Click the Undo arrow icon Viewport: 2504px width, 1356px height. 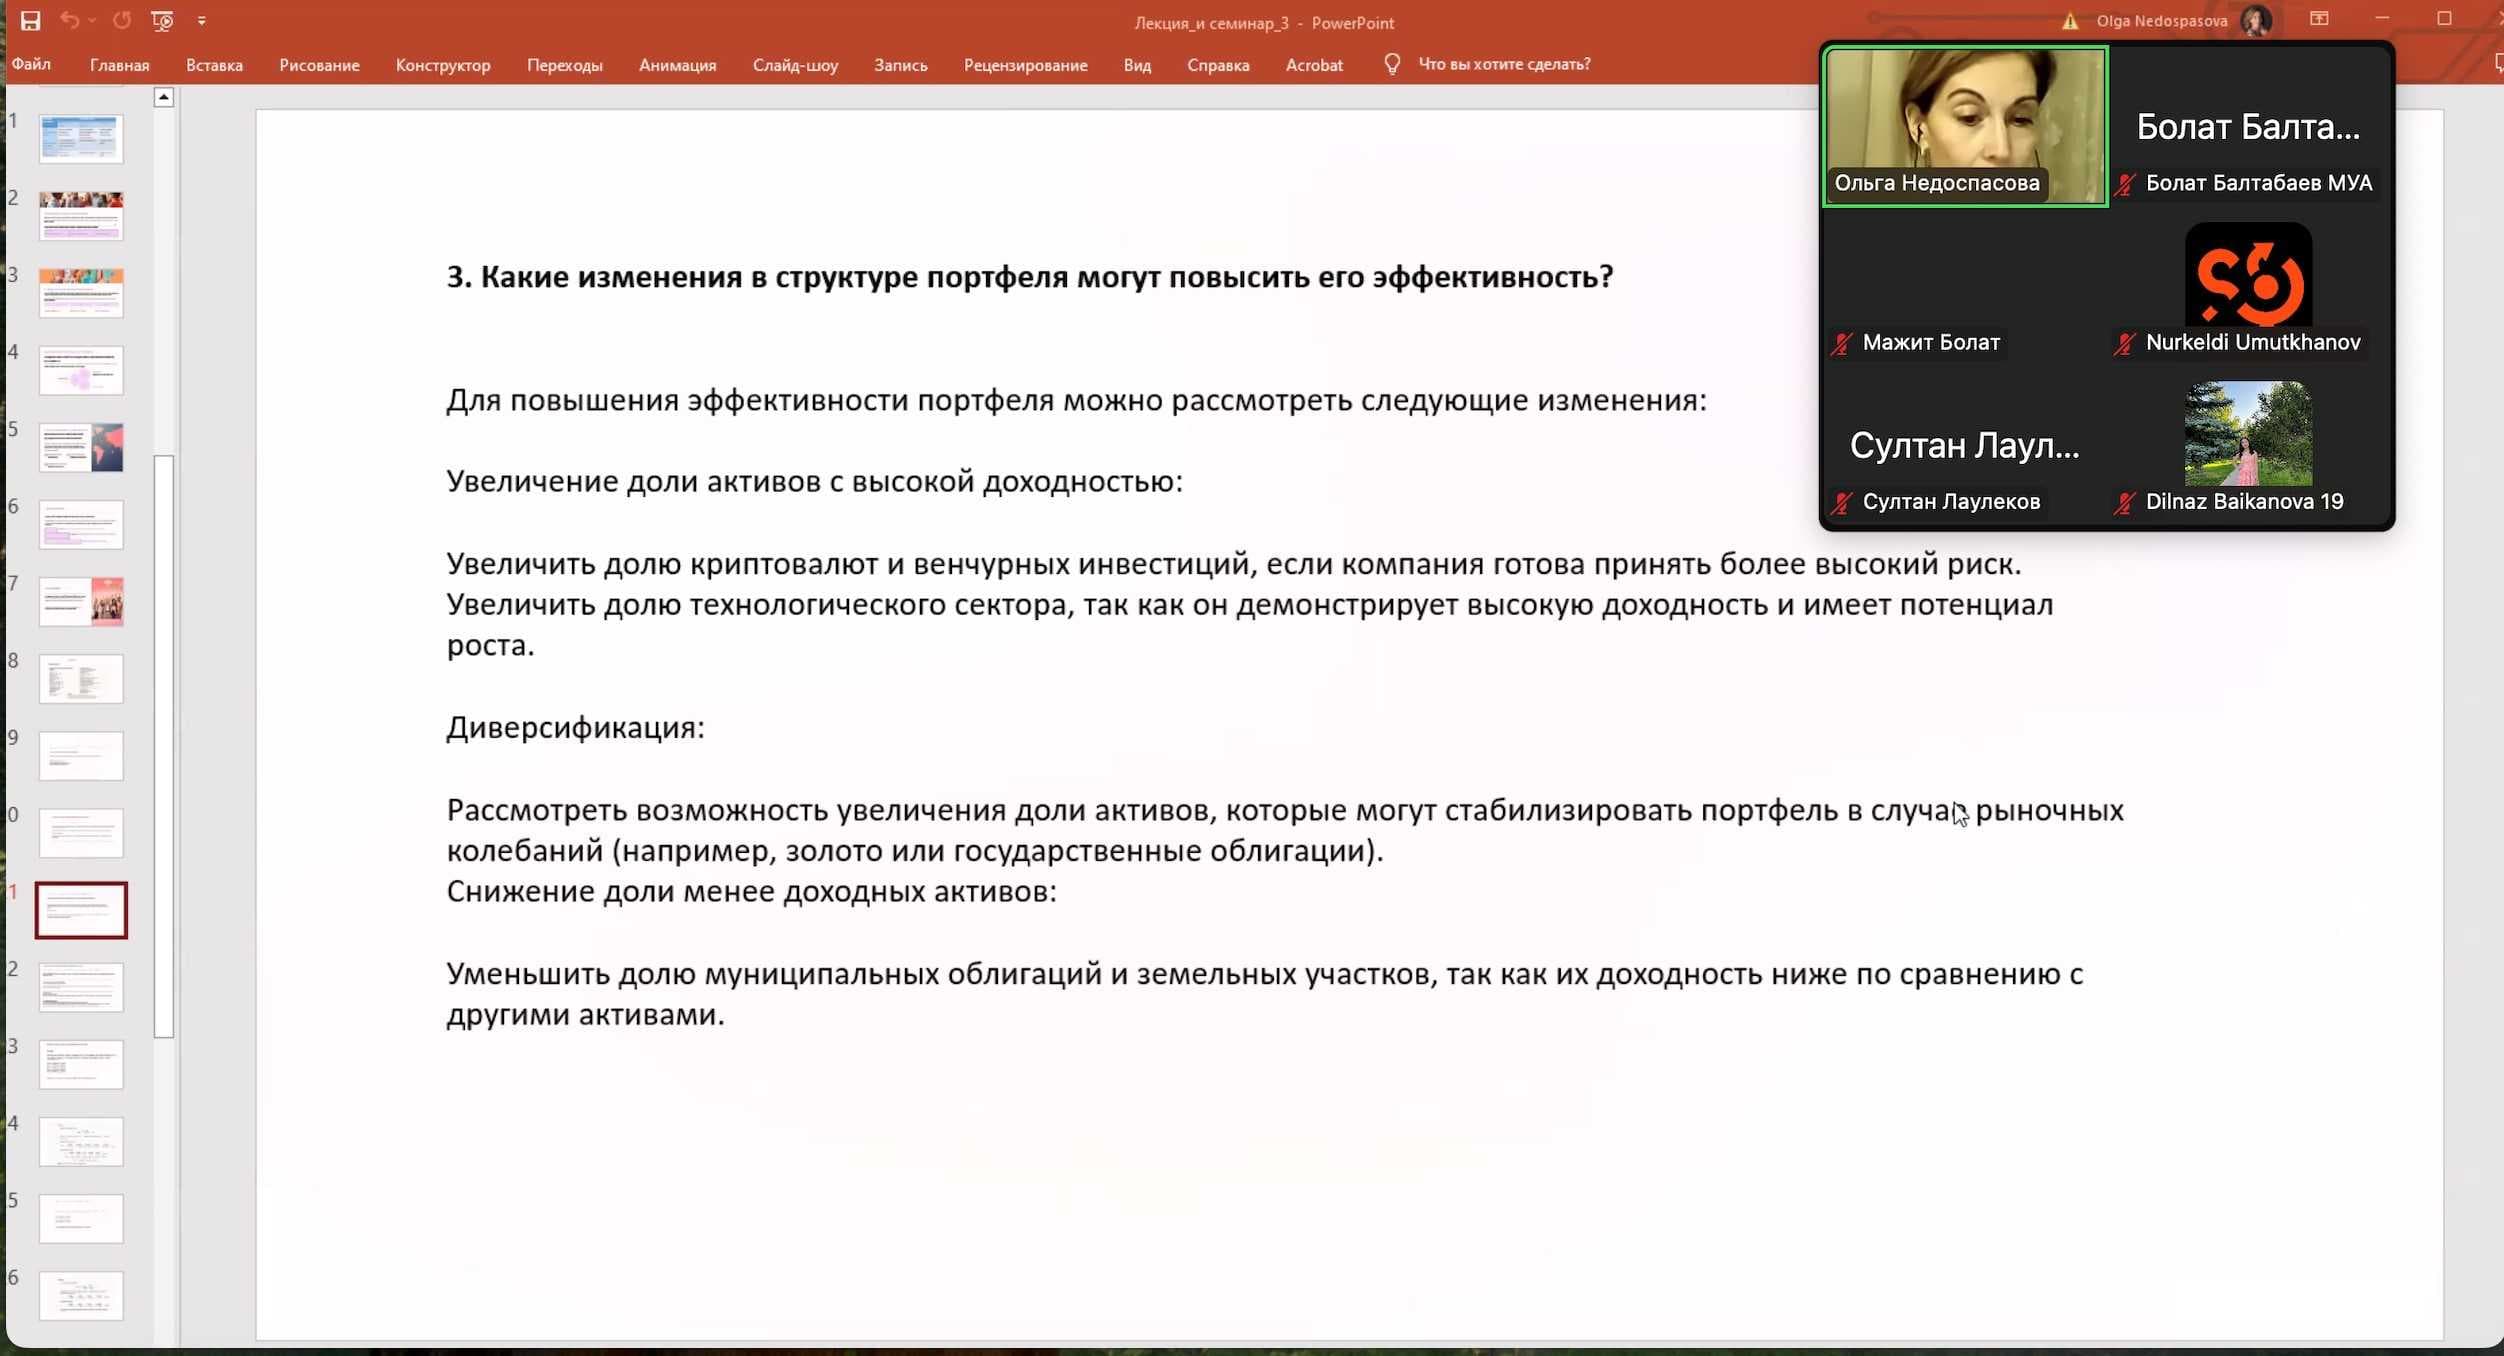[69, 20]
